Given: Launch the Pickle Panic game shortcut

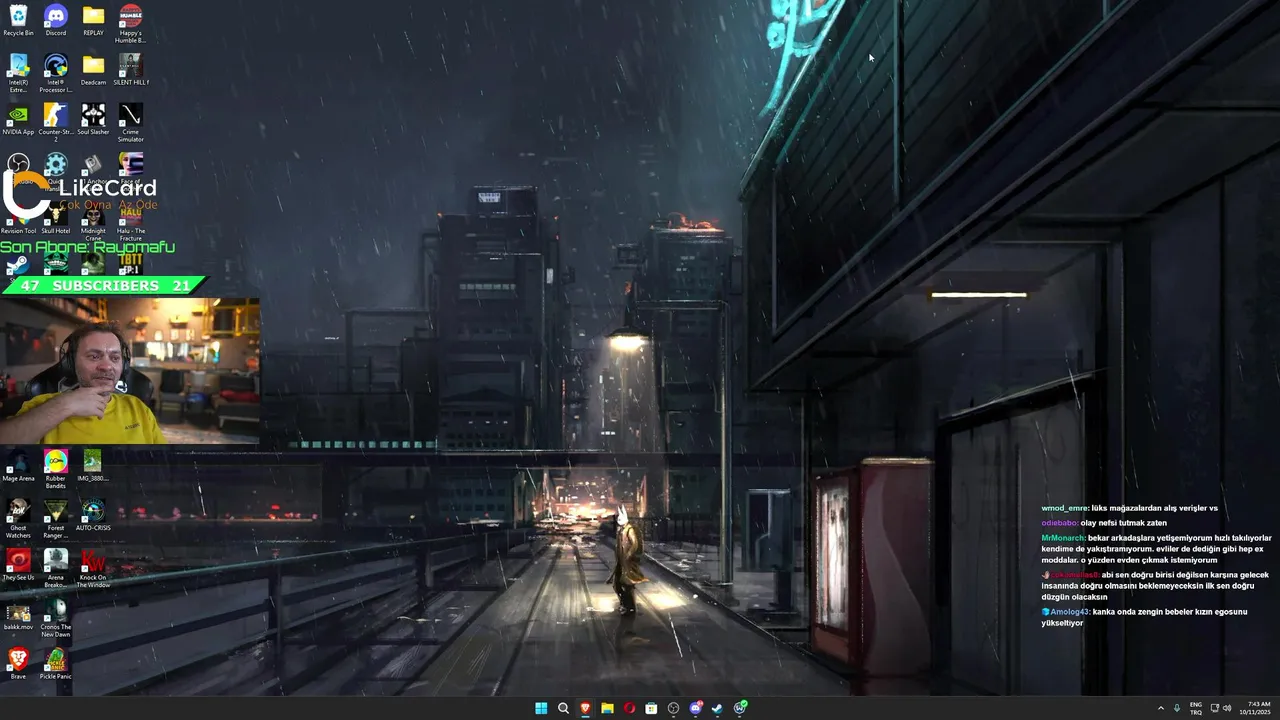Looking at the screenshot, I should point(56,664).
